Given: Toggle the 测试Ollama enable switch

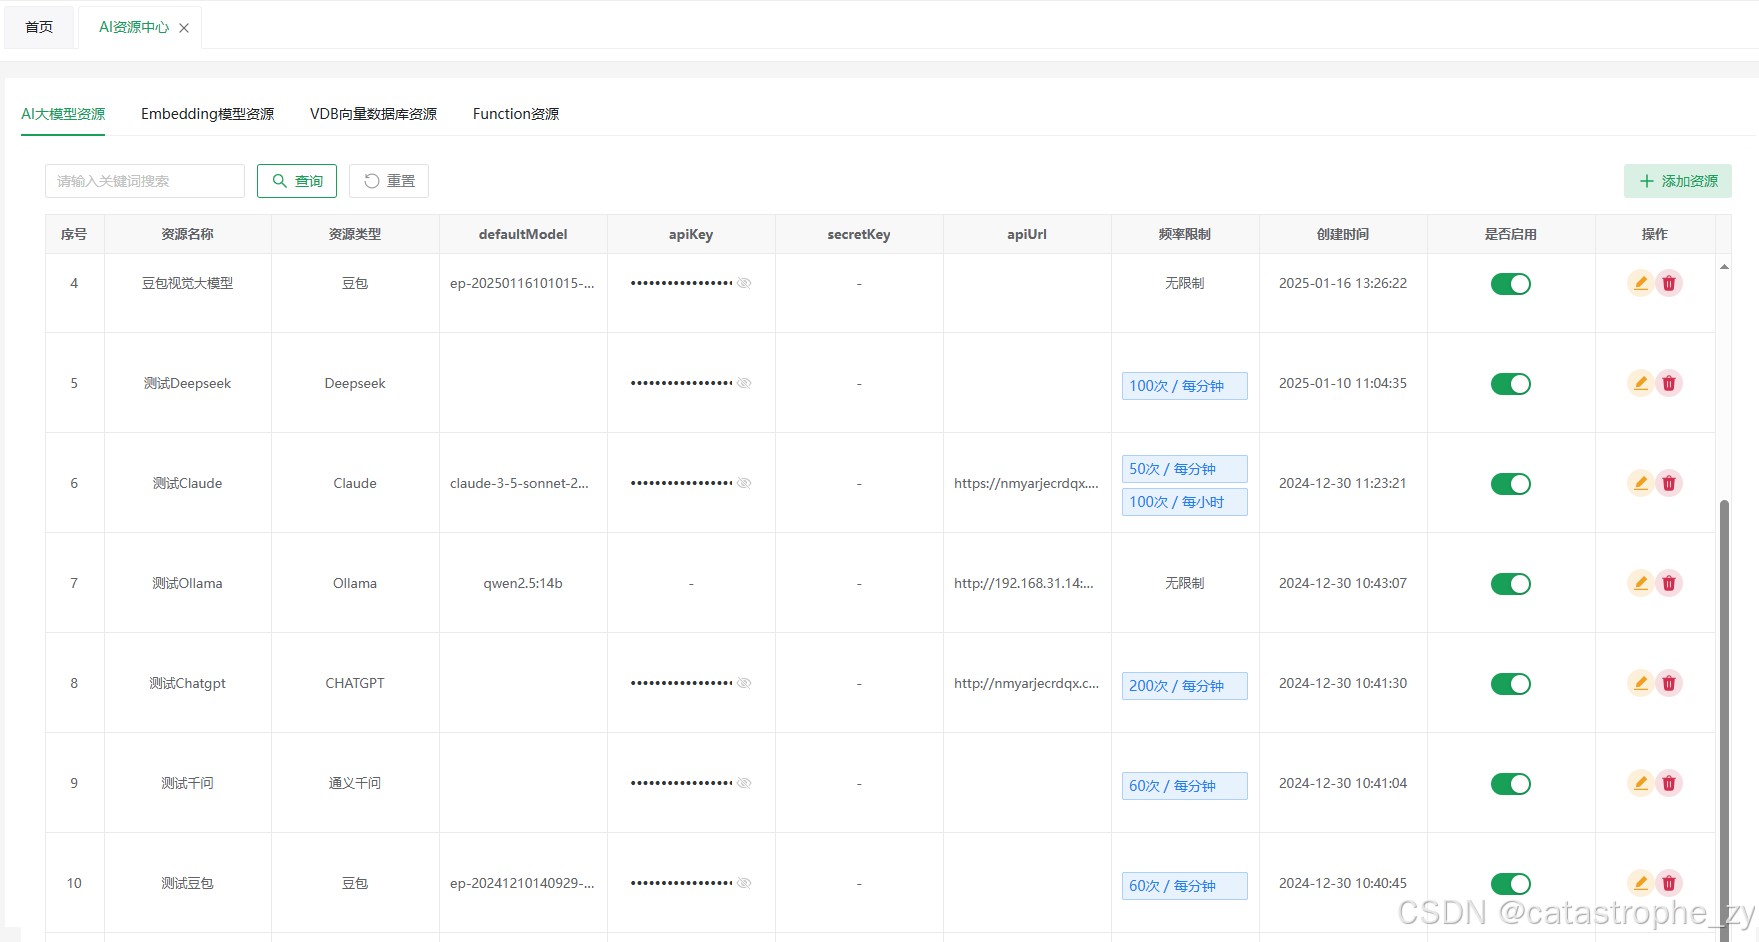Looking at the screenshot, I should (x=1510, y=584).
